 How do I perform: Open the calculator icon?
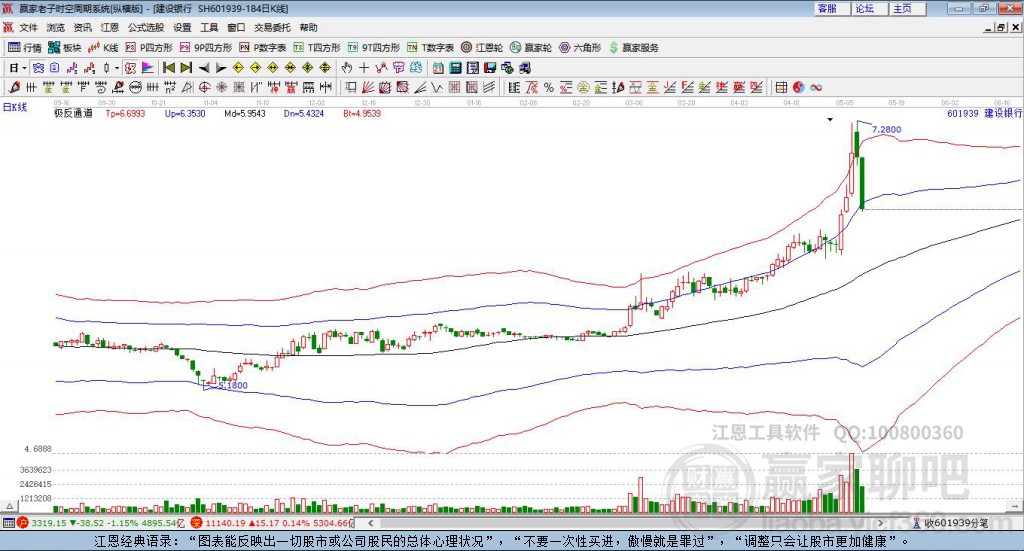[455, 68]
